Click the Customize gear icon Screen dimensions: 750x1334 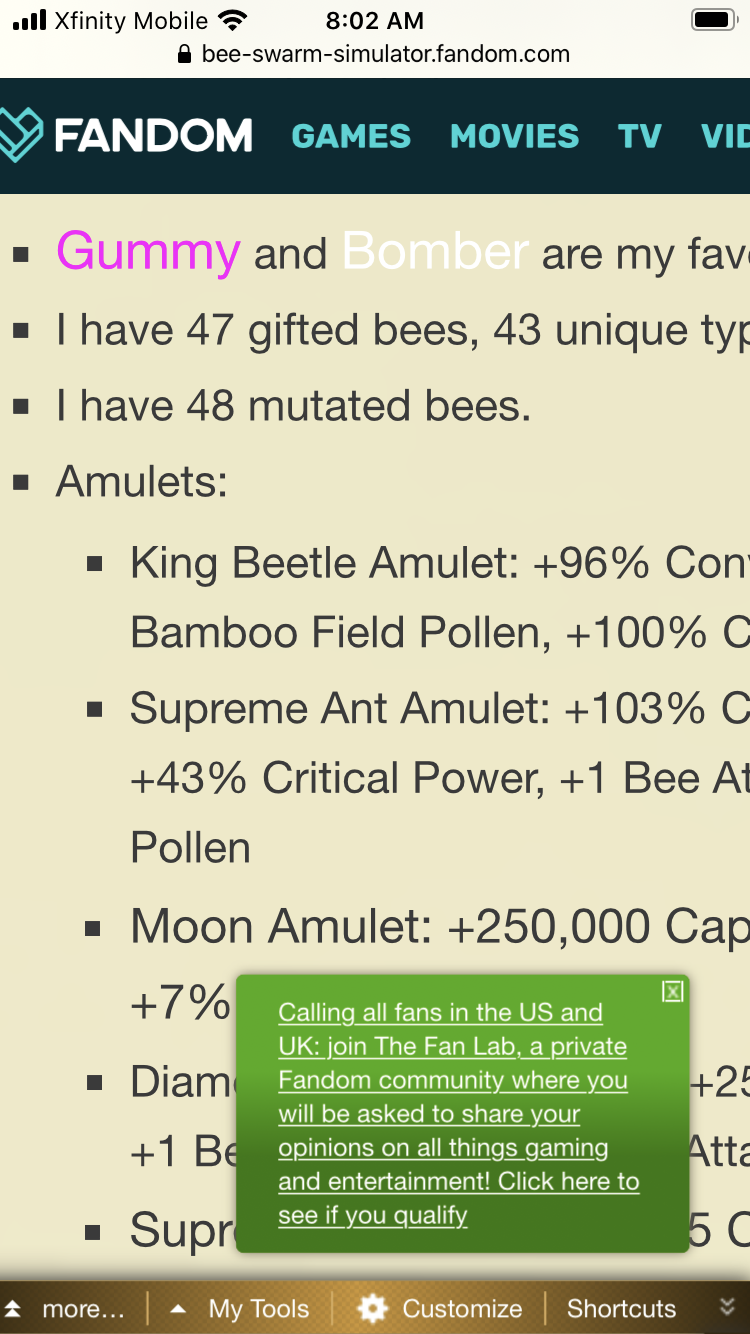coord(372,1308)
